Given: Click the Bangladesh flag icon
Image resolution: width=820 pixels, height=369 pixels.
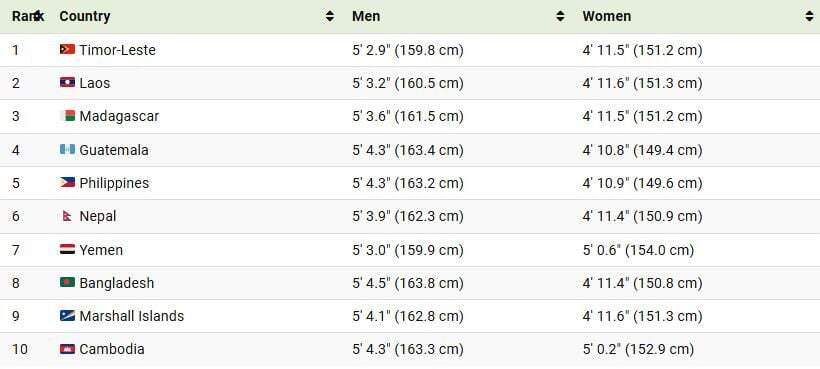Looking at the screenshot, I should pos(67,283).
